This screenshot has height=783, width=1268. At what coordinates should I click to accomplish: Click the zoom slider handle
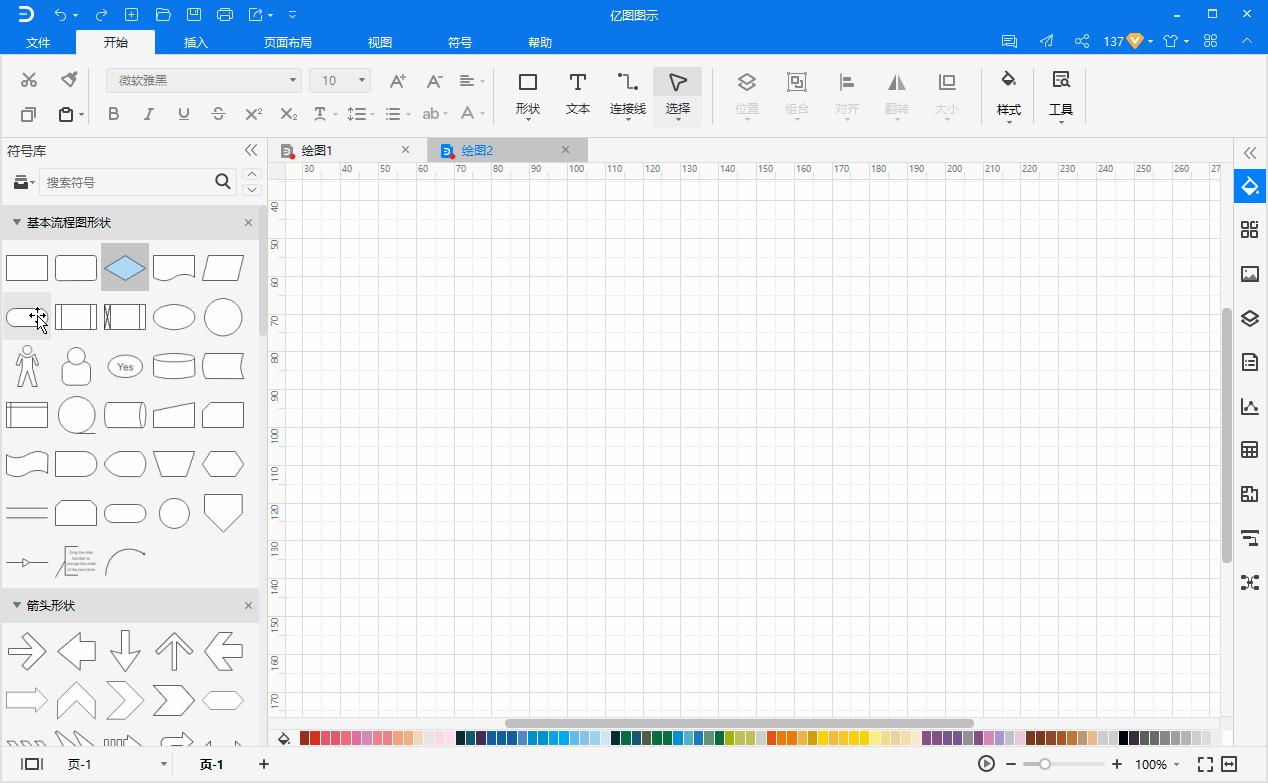click(1044, 764)
